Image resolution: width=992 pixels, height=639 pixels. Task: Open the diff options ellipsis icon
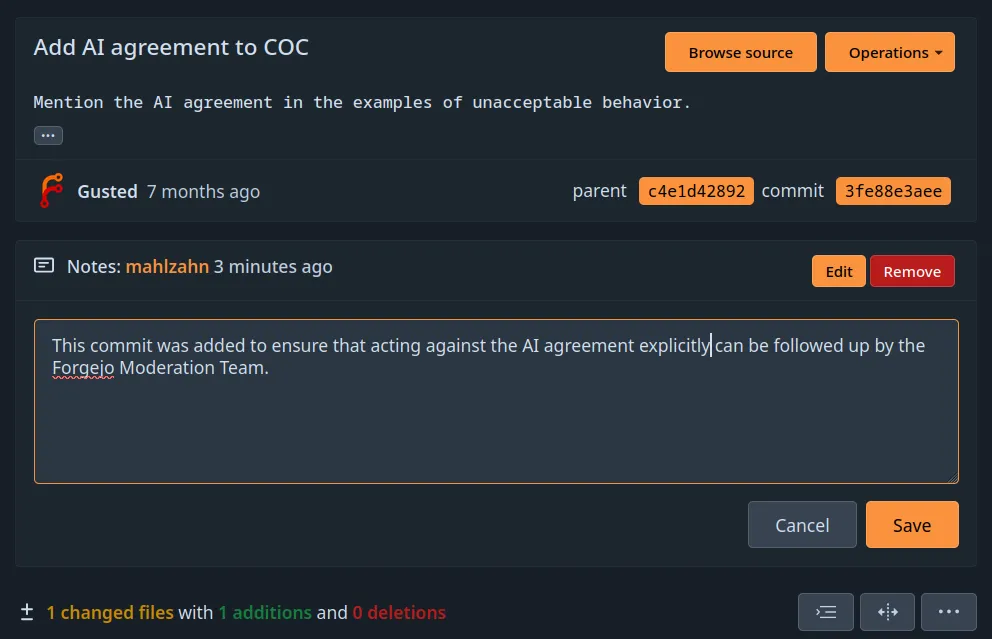click(x=948, y=611)
